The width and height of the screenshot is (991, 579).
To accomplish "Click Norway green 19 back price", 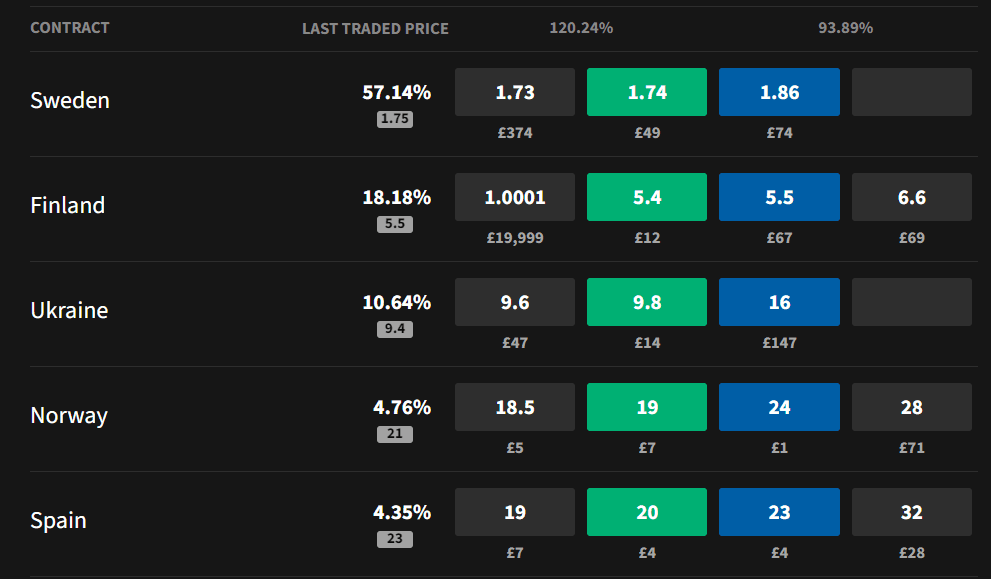I will coord(647,408).
